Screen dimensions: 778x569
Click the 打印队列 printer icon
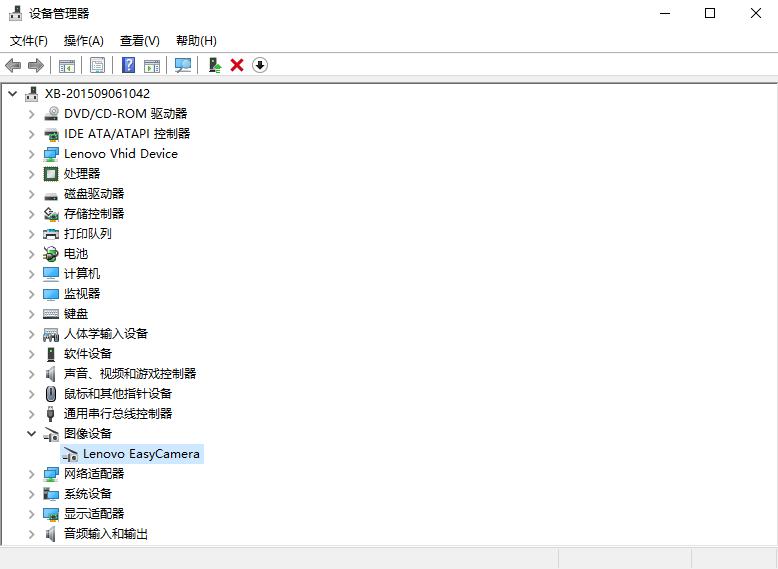click(x=51, y=234)
